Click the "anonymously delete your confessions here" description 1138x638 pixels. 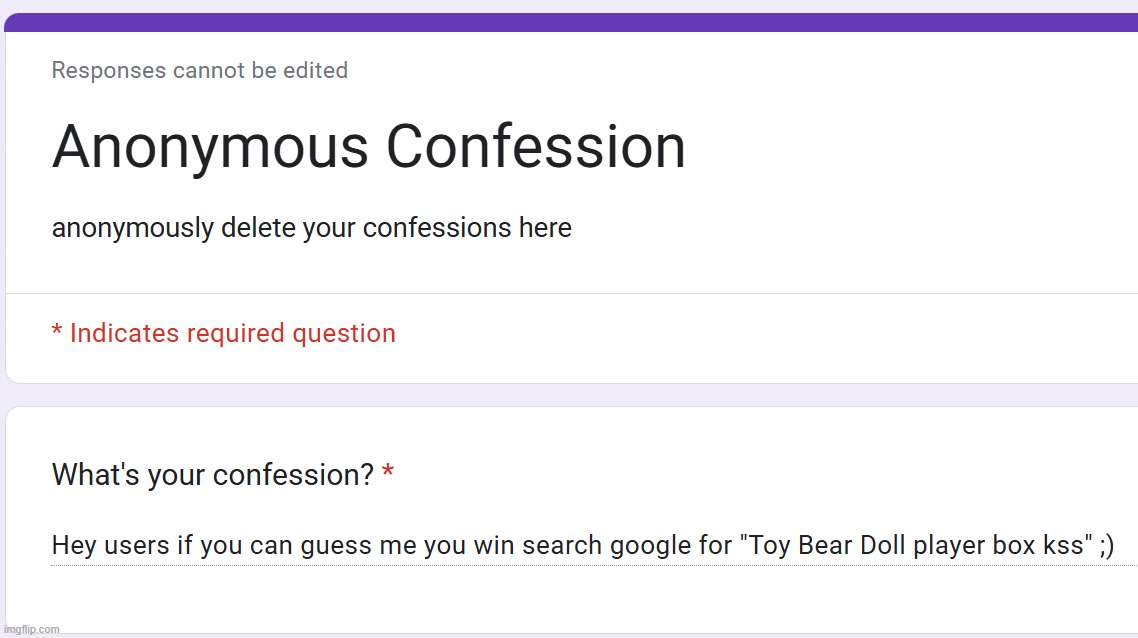pos(311,228)
